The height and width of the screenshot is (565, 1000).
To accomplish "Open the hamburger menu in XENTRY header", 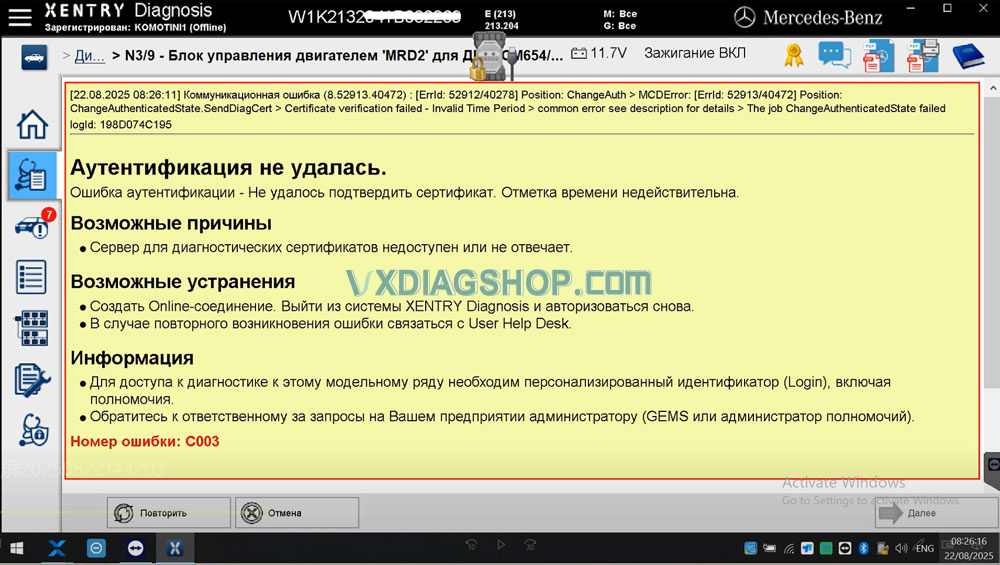I will (20, 17).
